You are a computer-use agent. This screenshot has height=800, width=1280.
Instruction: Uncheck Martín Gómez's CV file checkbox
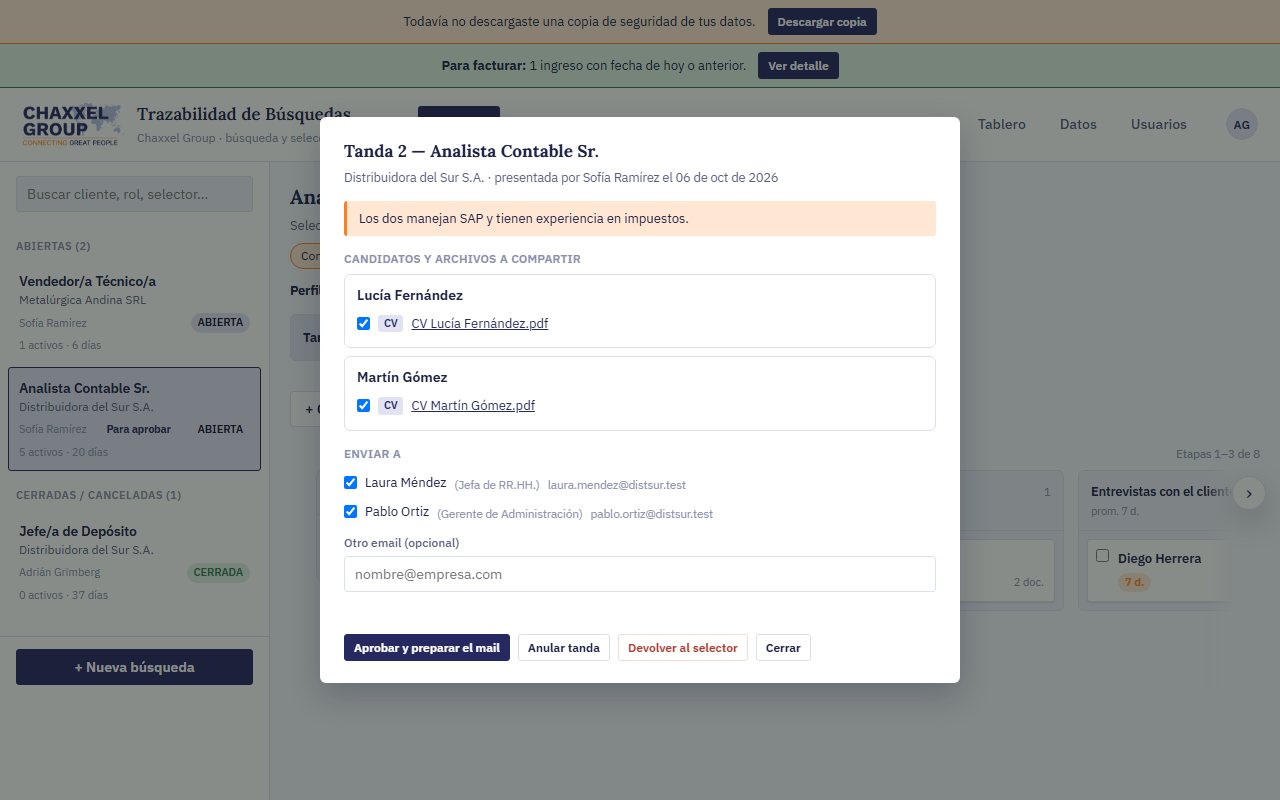click(x=364, y=405)
